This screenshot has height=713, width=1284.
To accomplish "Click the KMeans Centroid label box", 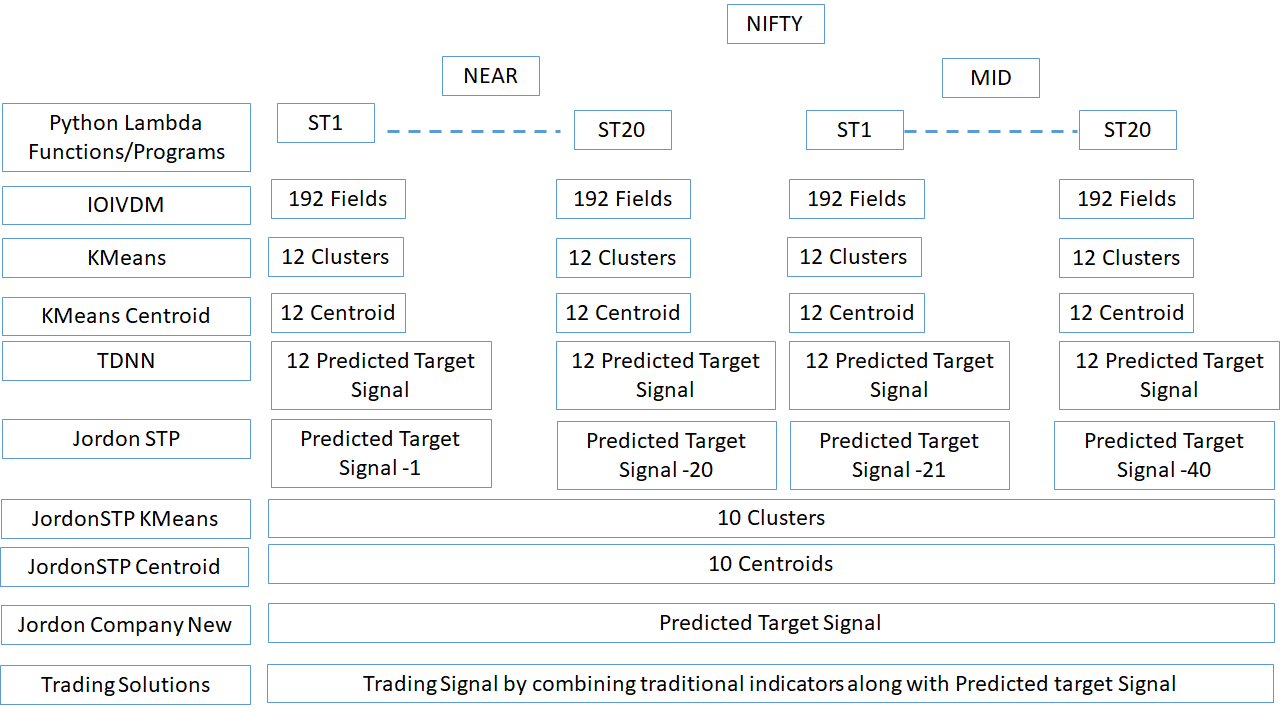I will 126,316.
